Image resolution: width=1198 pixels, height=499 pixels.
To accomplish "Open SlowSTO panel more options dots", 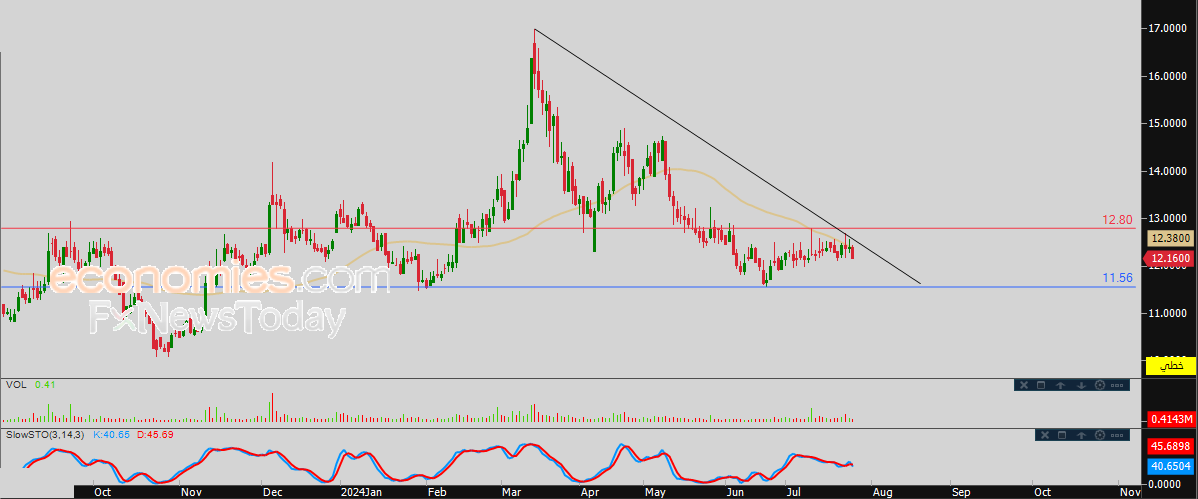I will tap(1117, 435).
